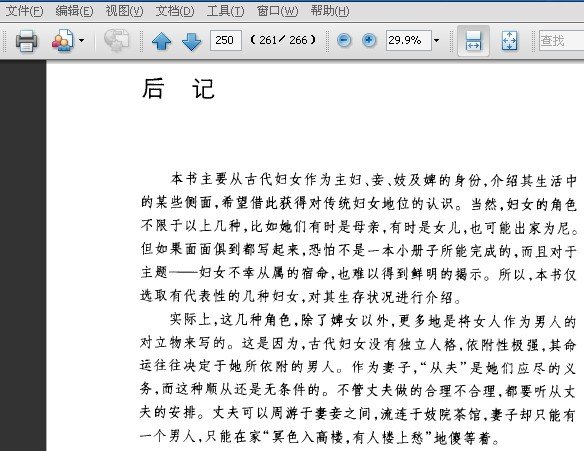Viewport: 584px width, 451px height.
Task: Go to previous page with up arrow
Action: 162,41
